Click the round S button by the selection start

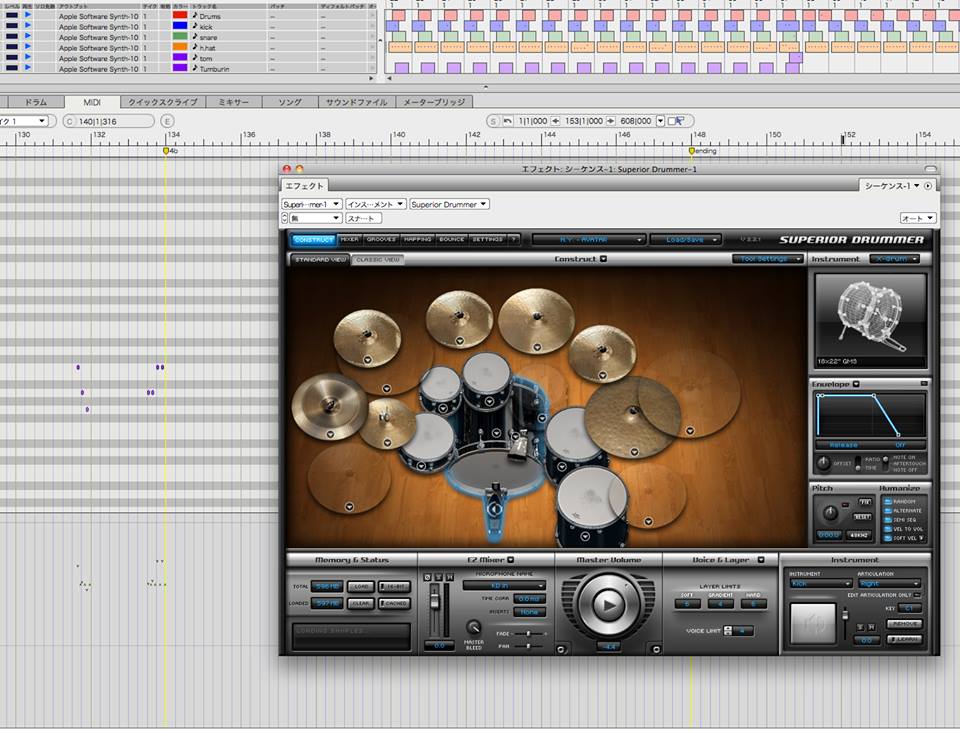tap(493, 121)
